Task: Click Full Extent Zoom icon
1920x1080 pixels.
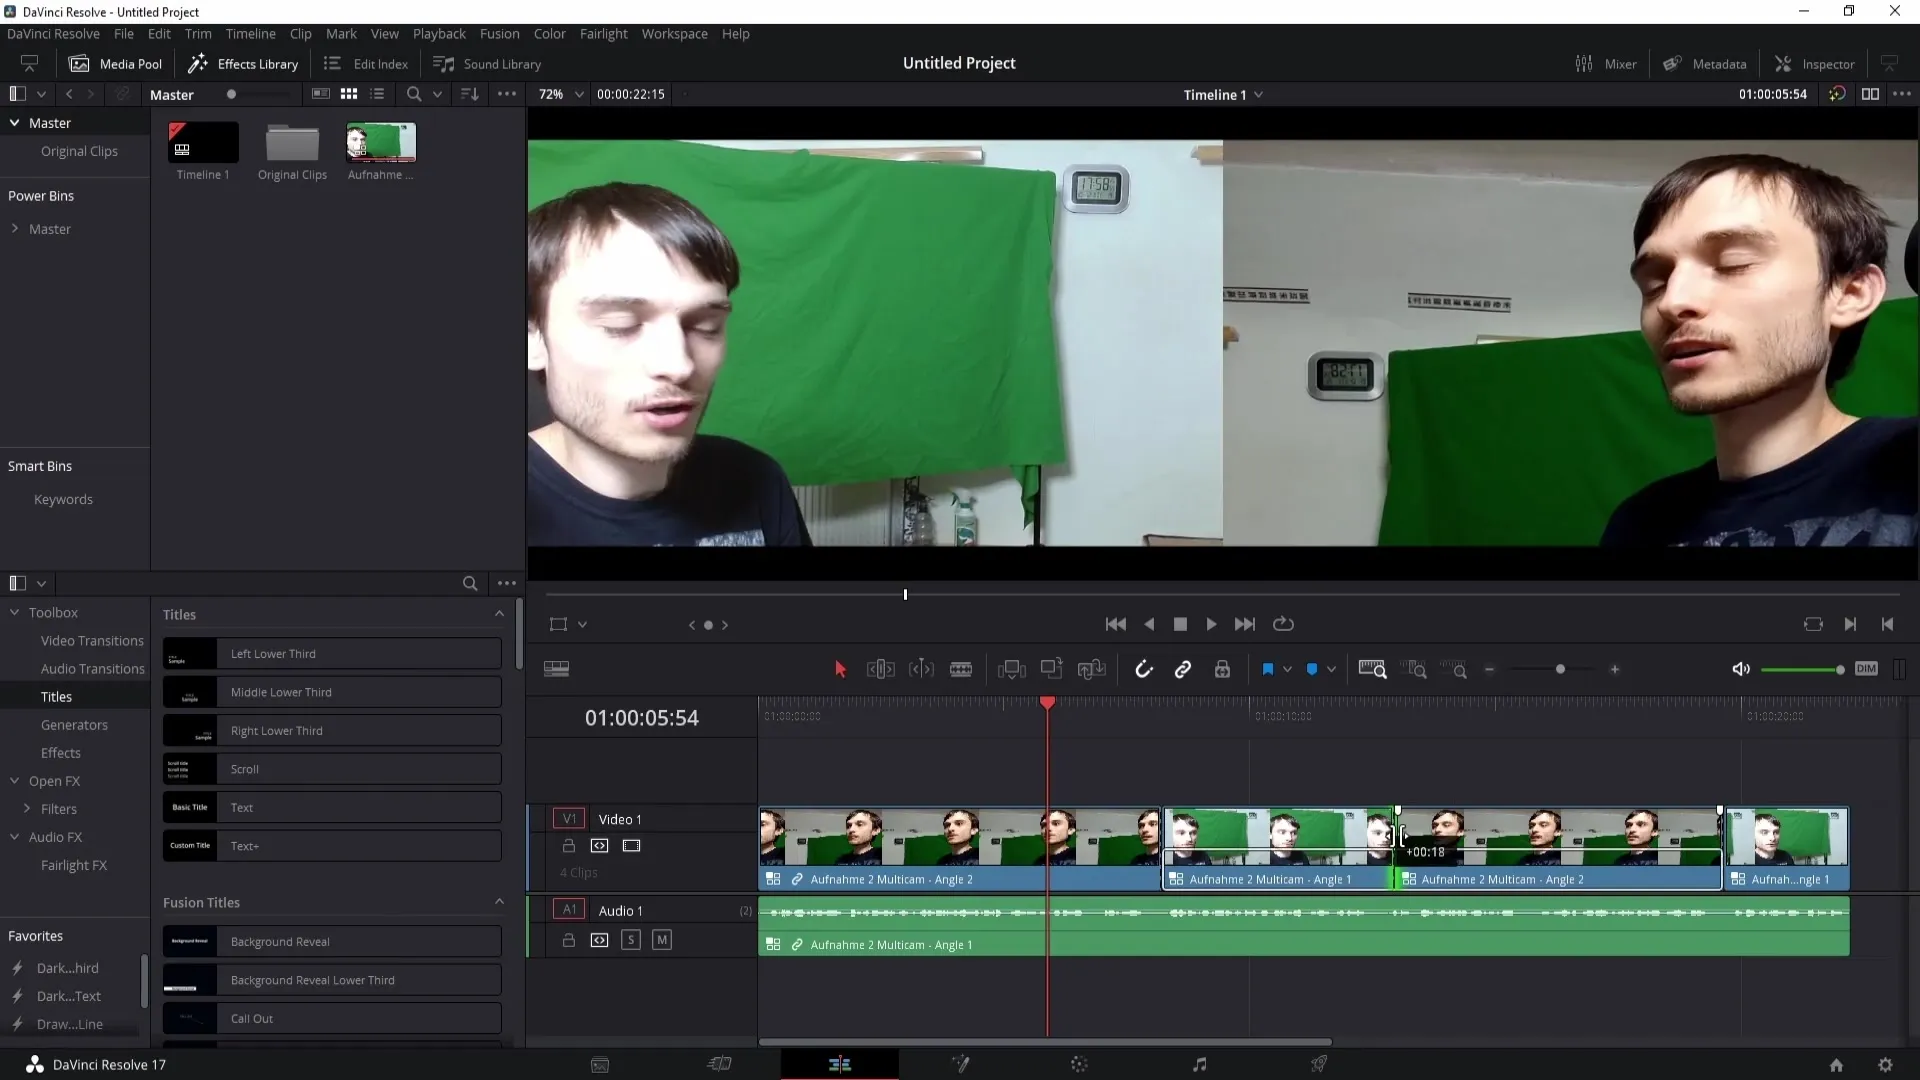Action: coord(1373,669)
